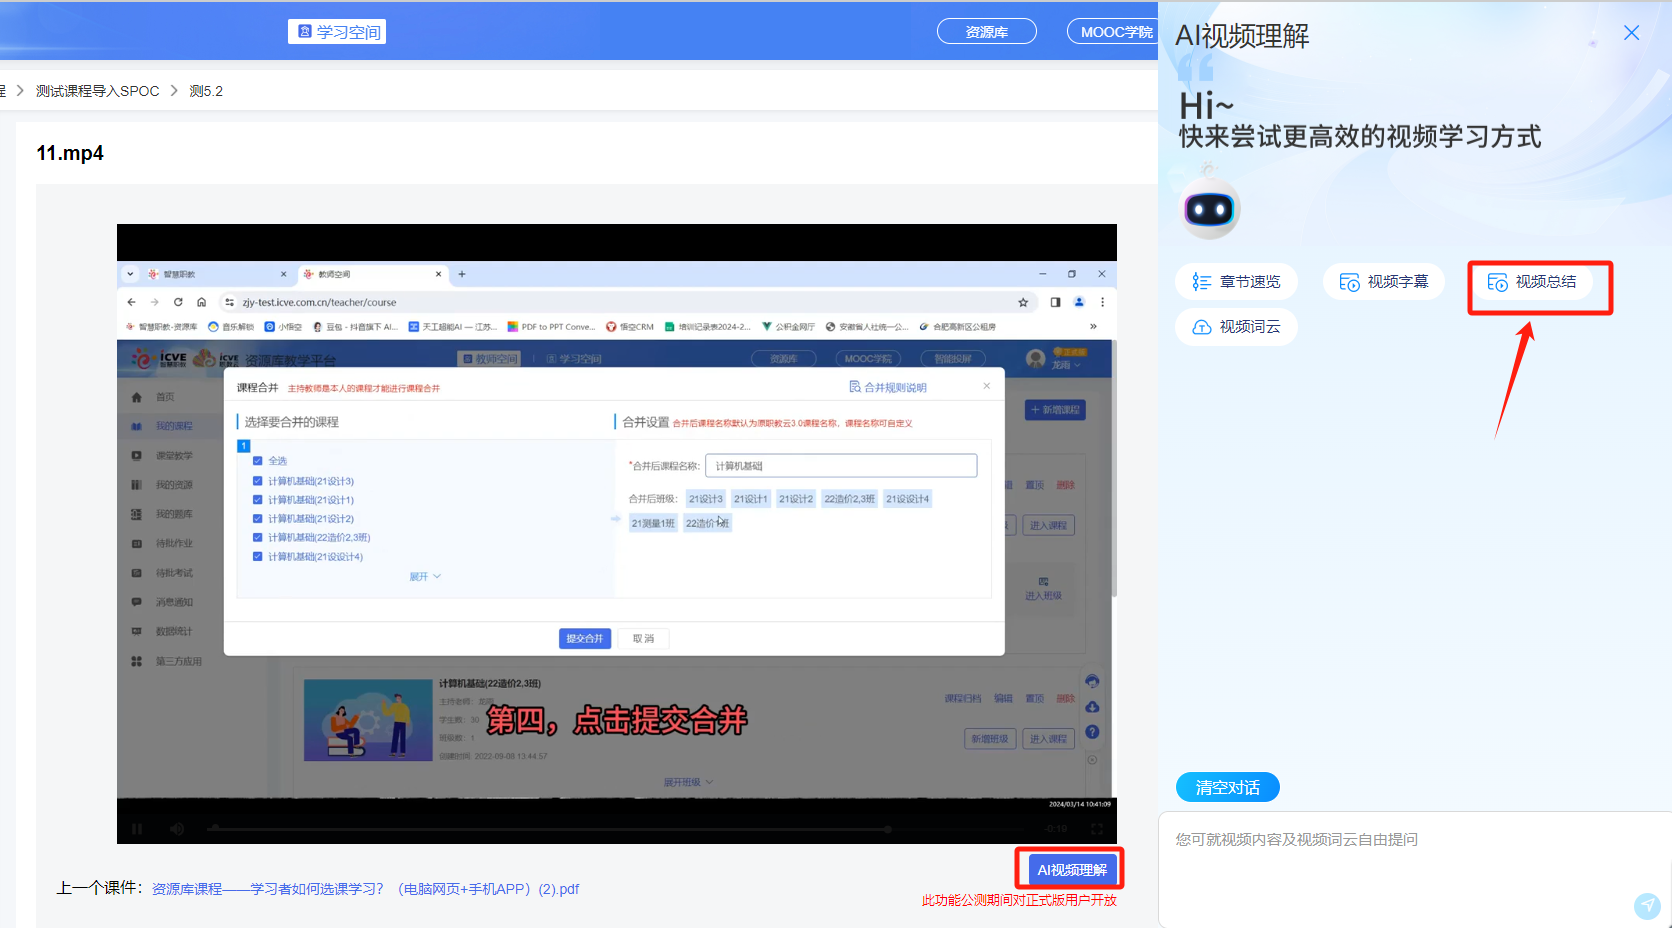1672x928 pixels.
Task: Click the blue AI视频理解 button below the video
Action: [1072, 870]
